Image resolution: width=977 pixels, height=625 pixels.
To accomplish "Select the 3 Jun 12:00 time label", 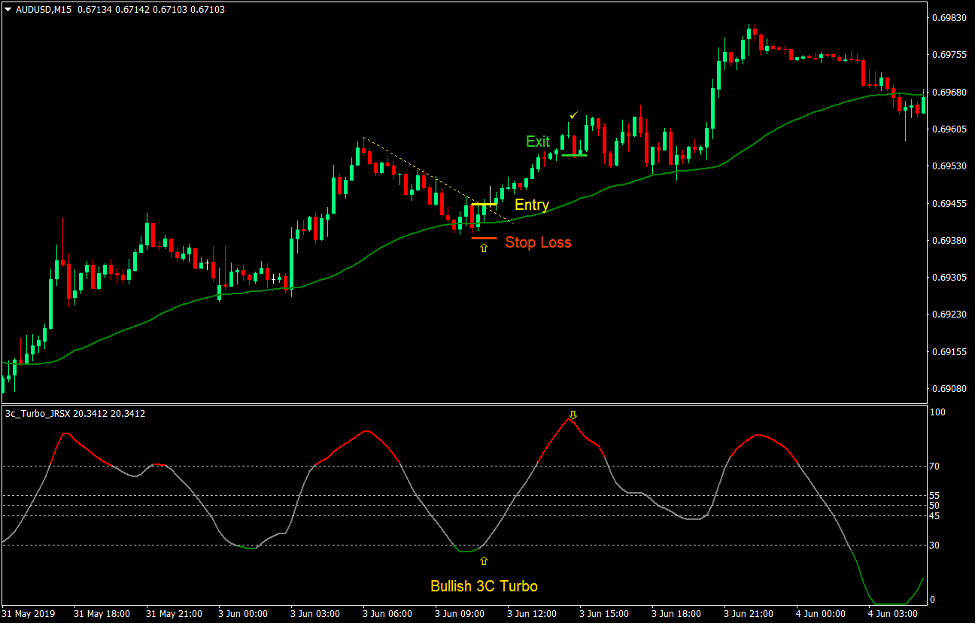I will (x=532, y=614).
